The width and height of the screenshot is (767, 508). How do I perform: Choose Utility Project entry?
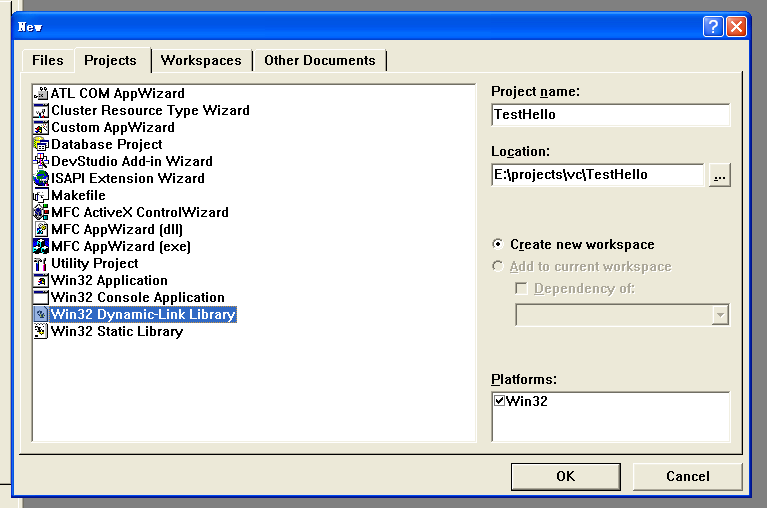[95, 264]
